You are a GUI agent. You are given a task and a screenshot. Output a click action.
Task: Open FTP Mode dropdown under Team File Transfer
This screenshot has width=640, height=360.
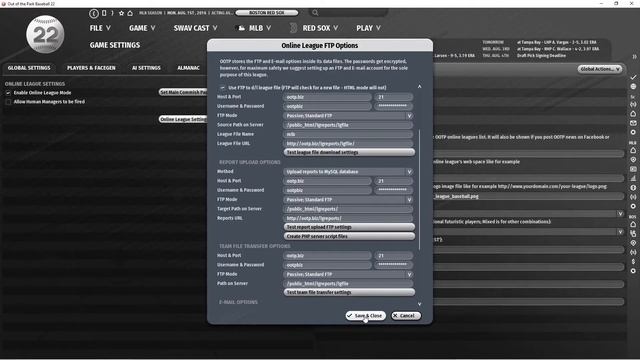click(348, 275)
